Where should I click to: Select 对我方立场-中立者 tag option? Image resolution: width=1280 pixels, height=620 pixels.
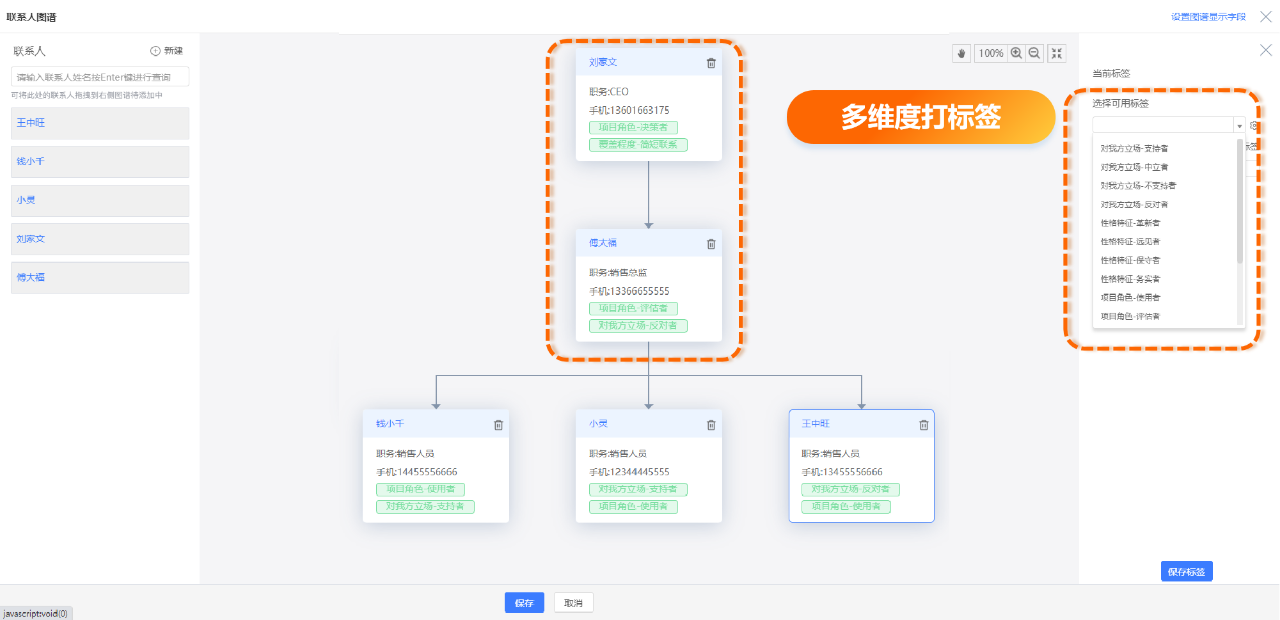tap(1134, 167)
